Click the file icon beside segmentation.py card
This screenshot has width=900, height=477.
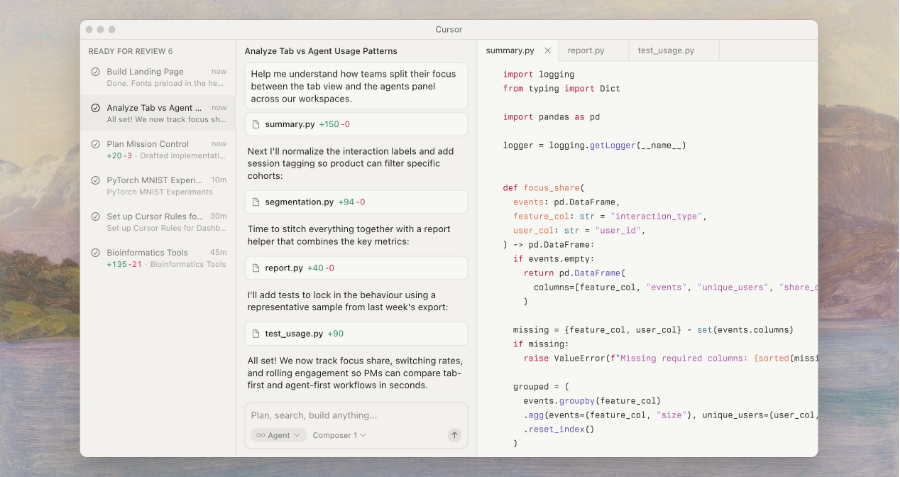tap(256, 202)
